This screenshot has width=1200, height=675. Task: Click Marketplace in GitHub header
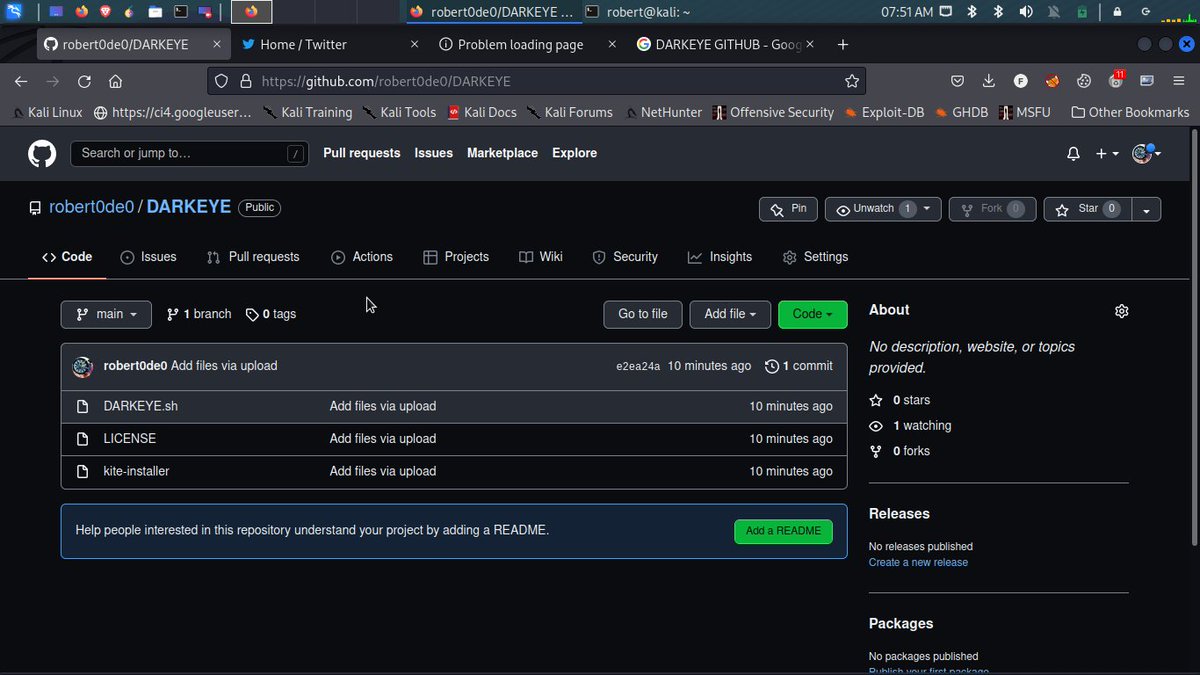pyautogui.click(x=502, y=153)
